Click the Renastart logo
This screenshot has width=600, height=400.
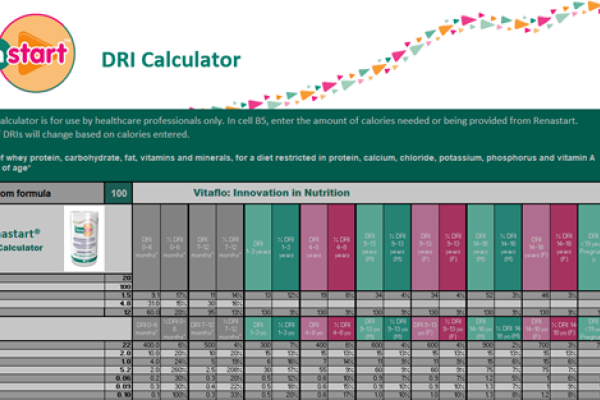pyautogui.click(x=36, y=53)
